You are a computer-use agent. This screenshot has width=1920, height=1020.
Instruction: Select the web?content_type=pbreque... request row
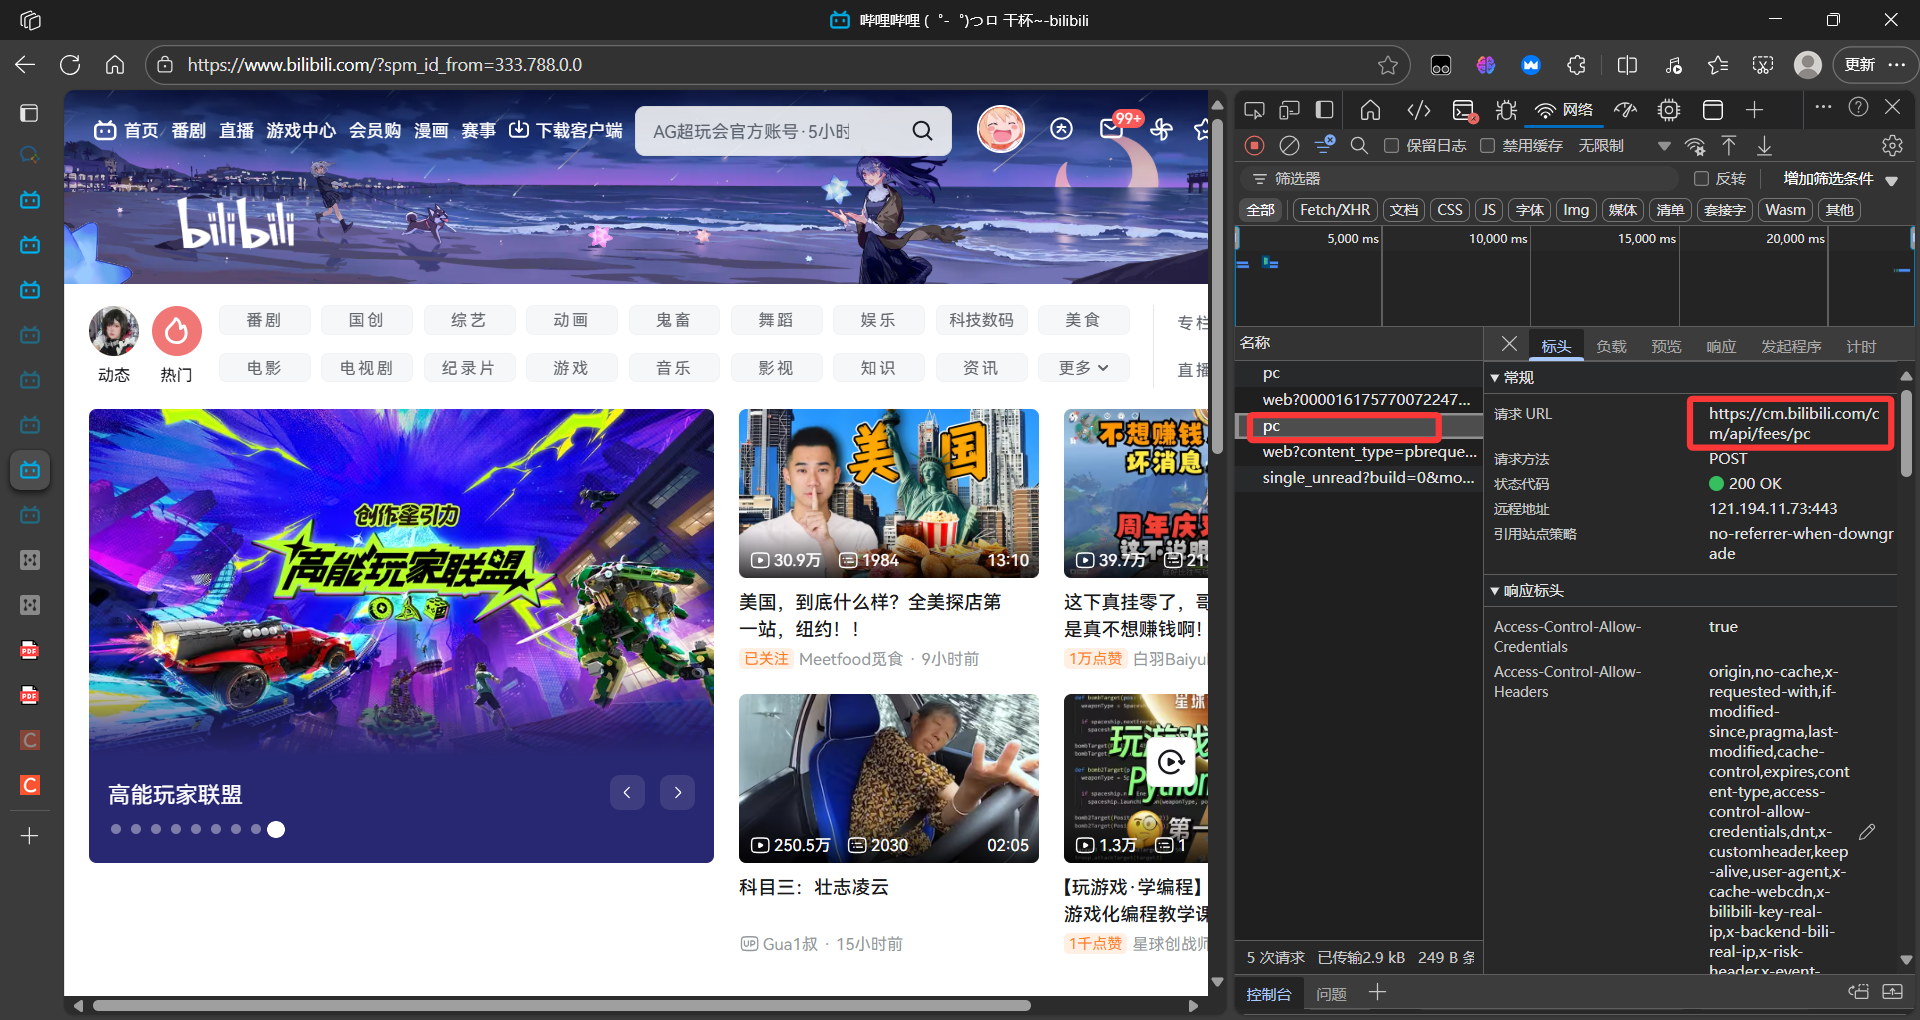1359,452
